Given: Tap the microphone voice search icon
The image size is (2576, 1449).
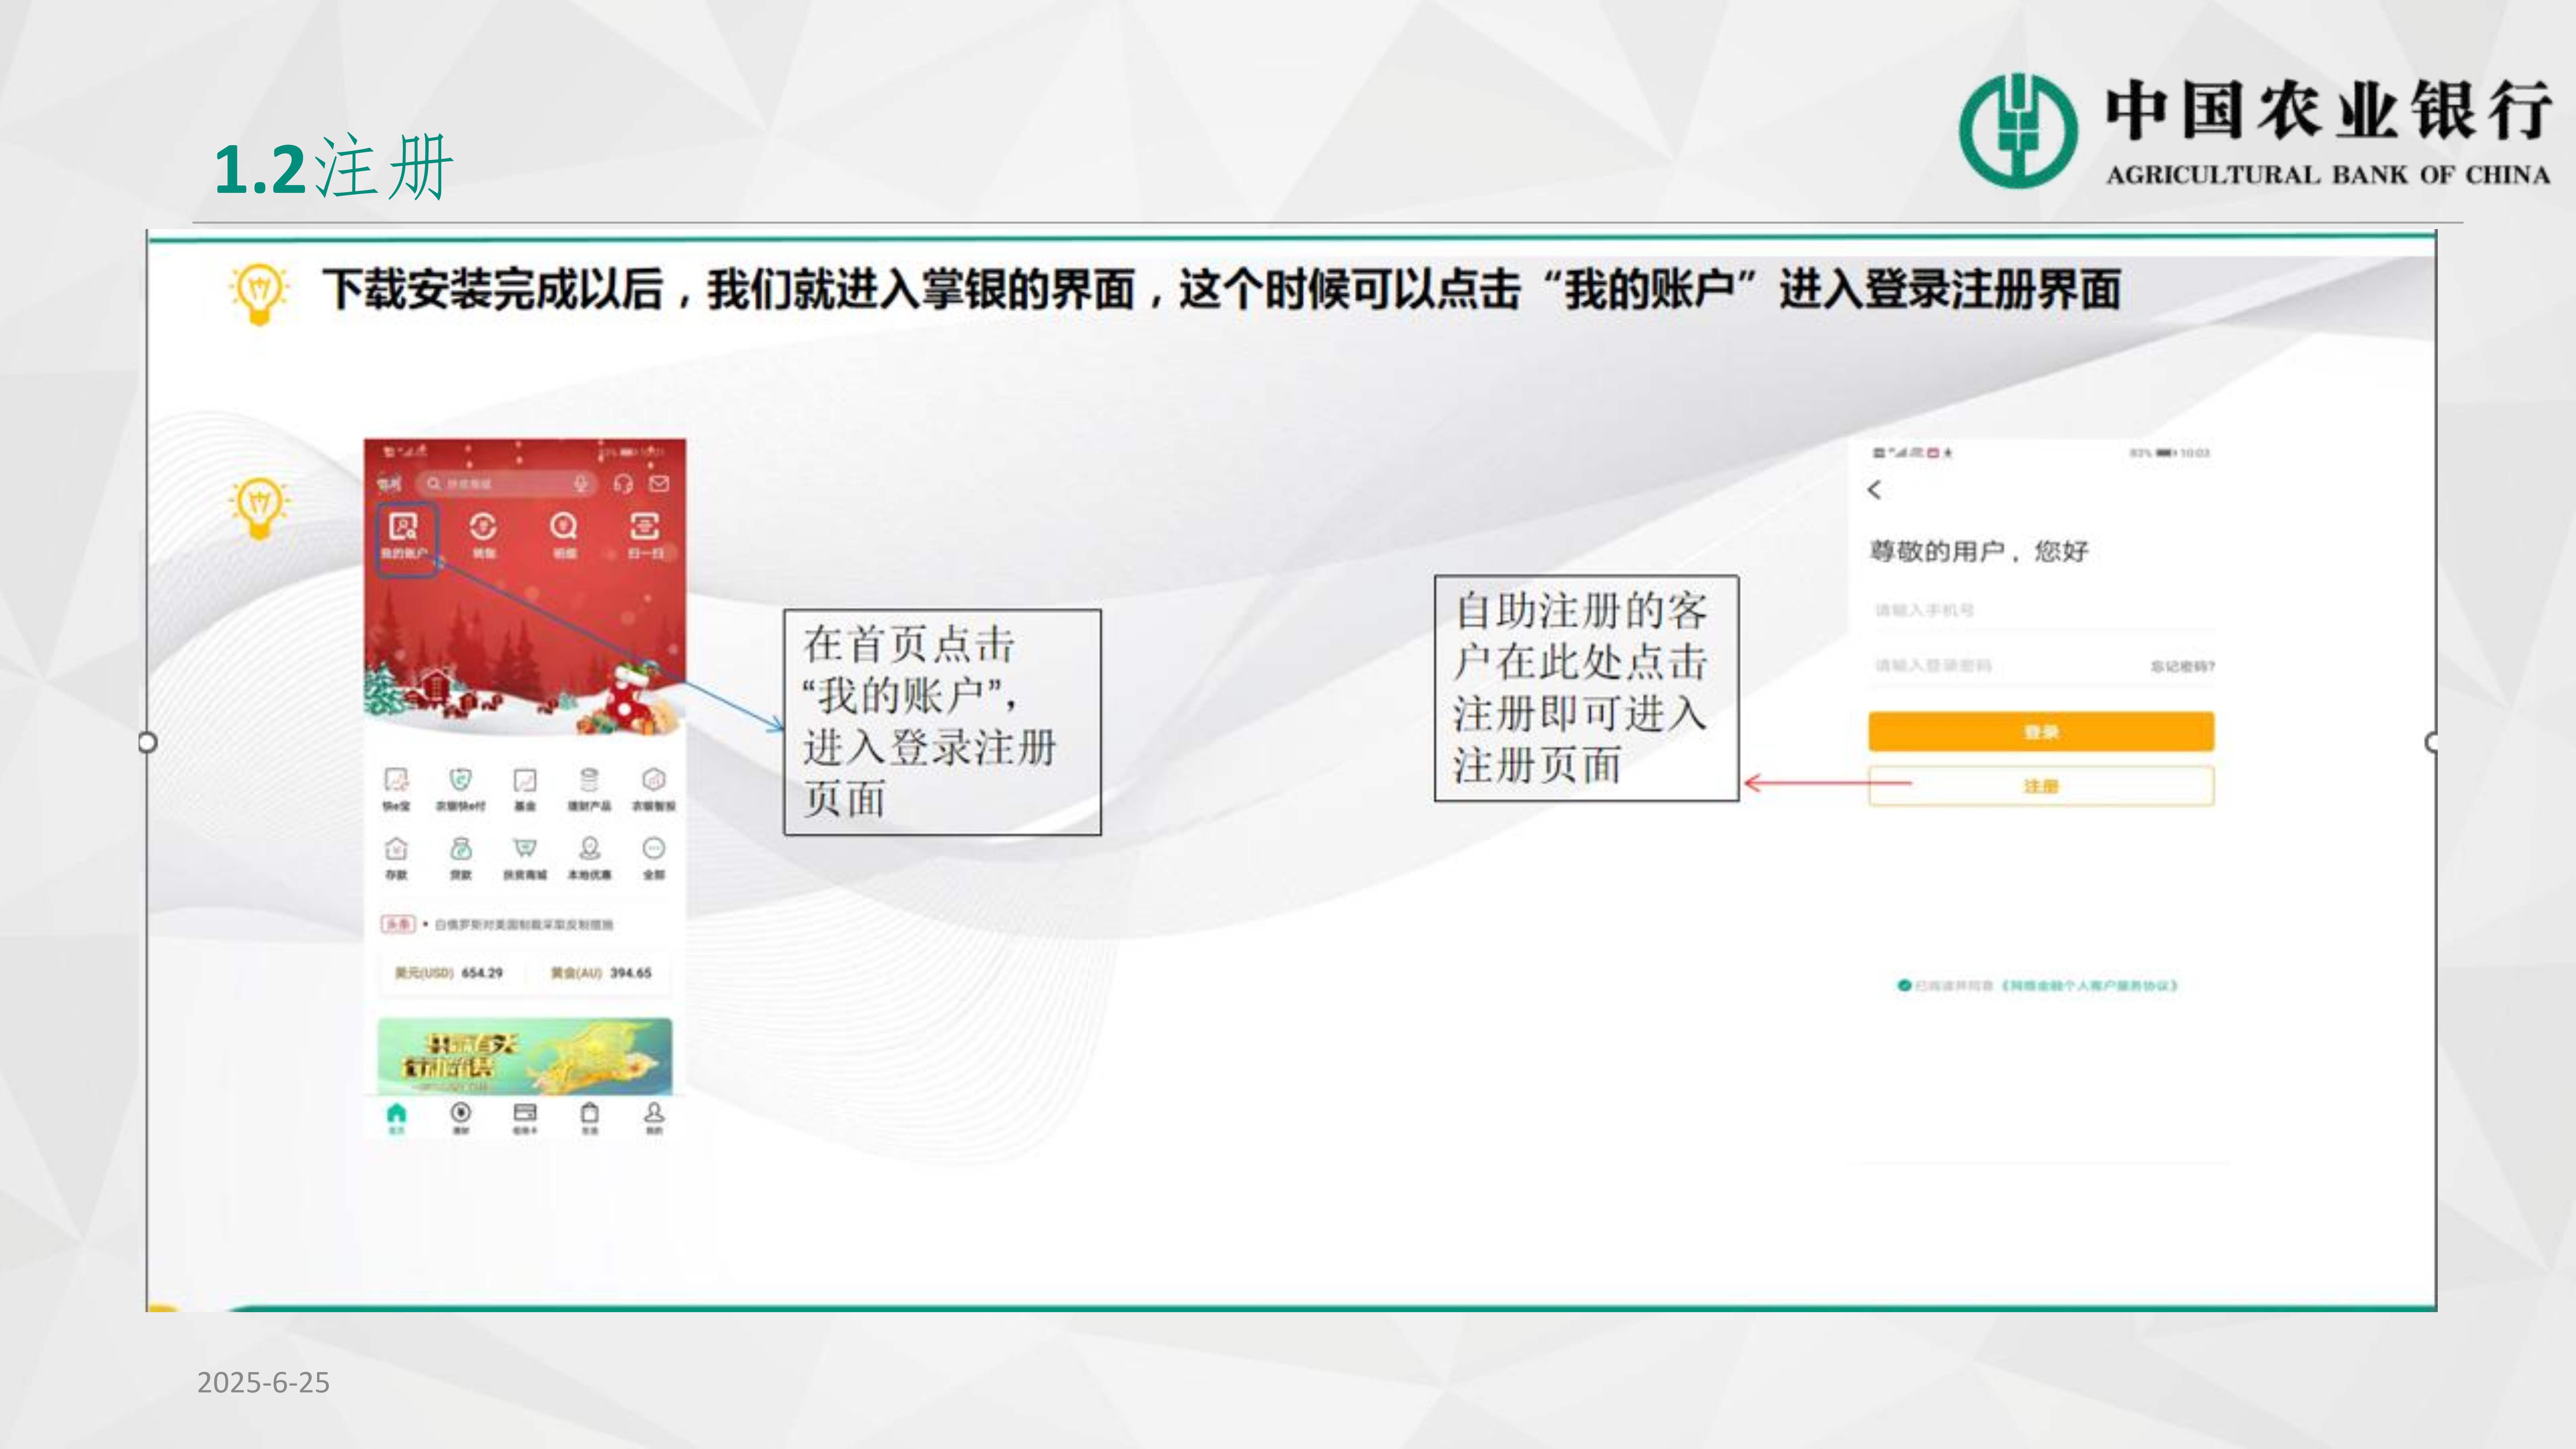Looking at the screenshot, I should coord(581,484).
